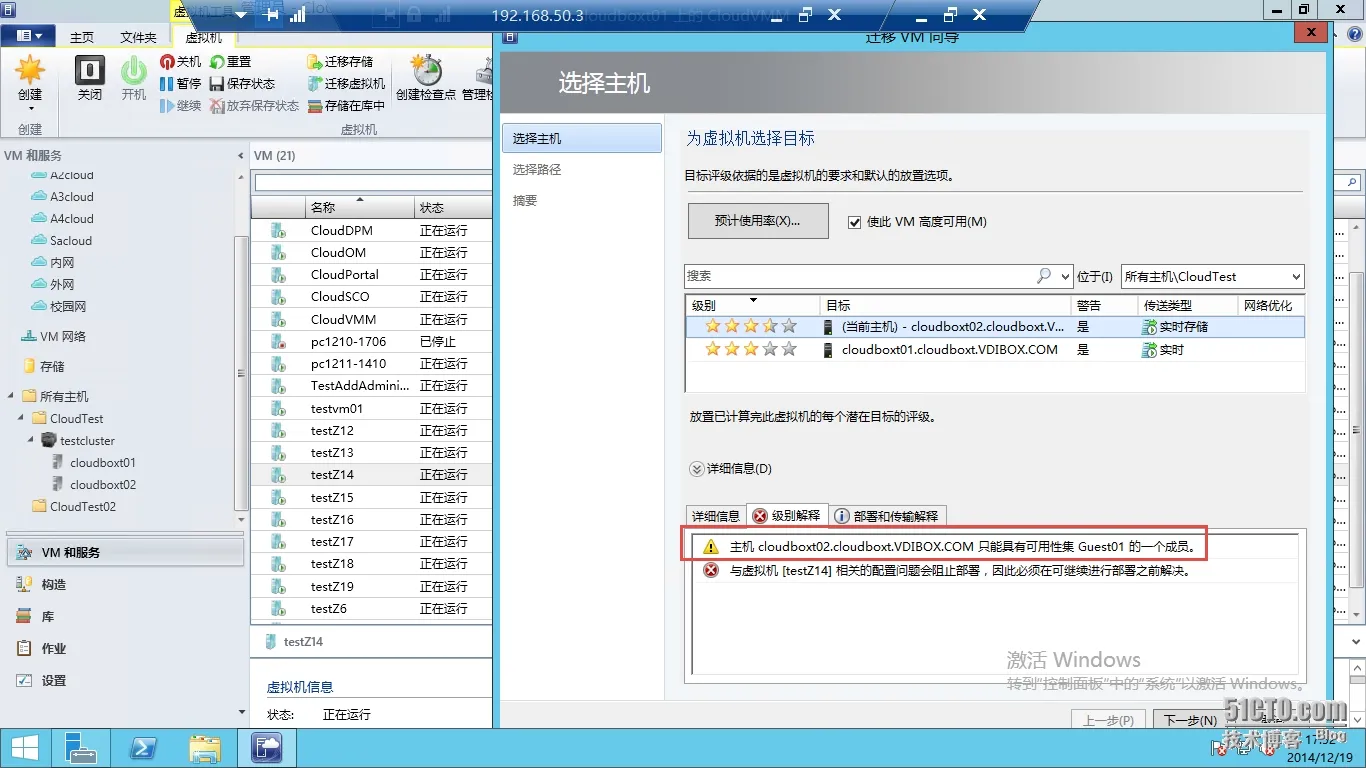This screenshot has height=768, width=1366.
Task: Select the testZ14 row in VM list
Action: tap(371, 475)
